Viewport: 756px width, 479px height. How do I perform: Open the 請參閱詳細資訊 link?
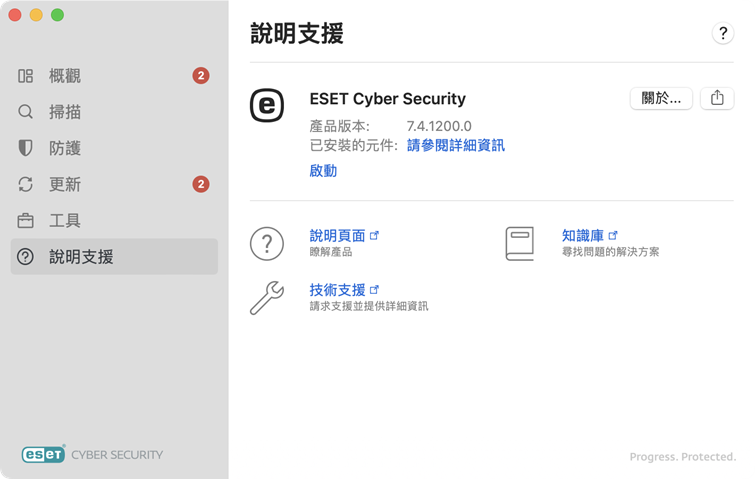coord(455,145)
